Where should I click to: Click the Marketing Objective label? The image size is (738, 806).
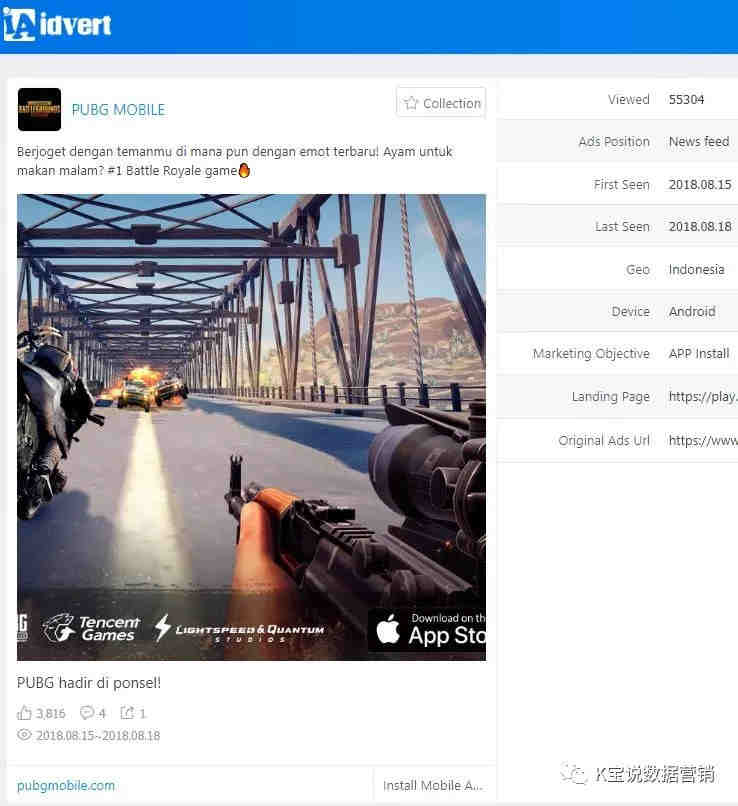click(x=591, y=354)
